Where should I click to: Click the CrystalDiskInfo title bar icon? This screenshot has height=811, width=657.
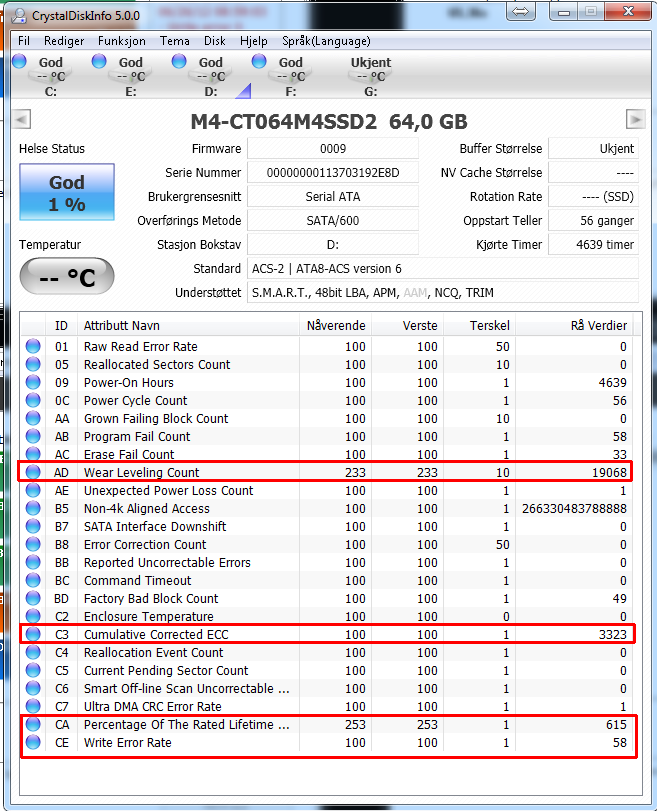tap(19, 16)
